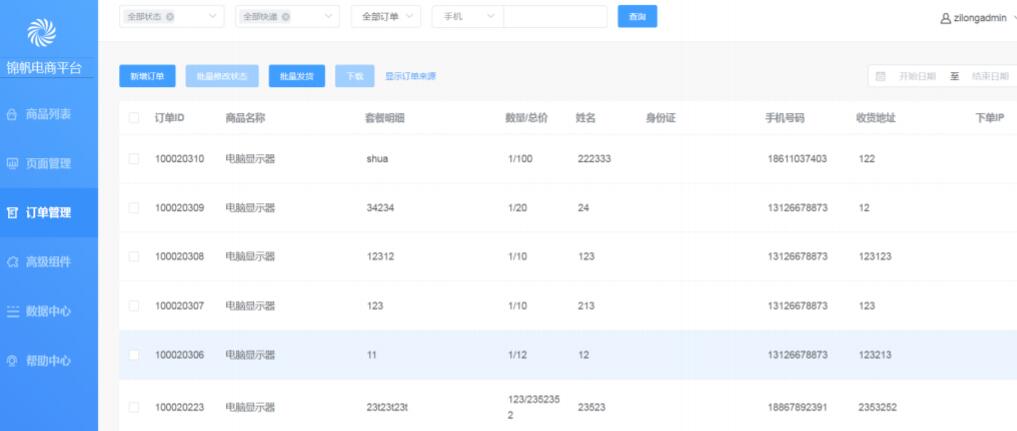This screenshot has width=1017, height=431.
Task: Click order ID 100020309
Action: click(180, 208)
